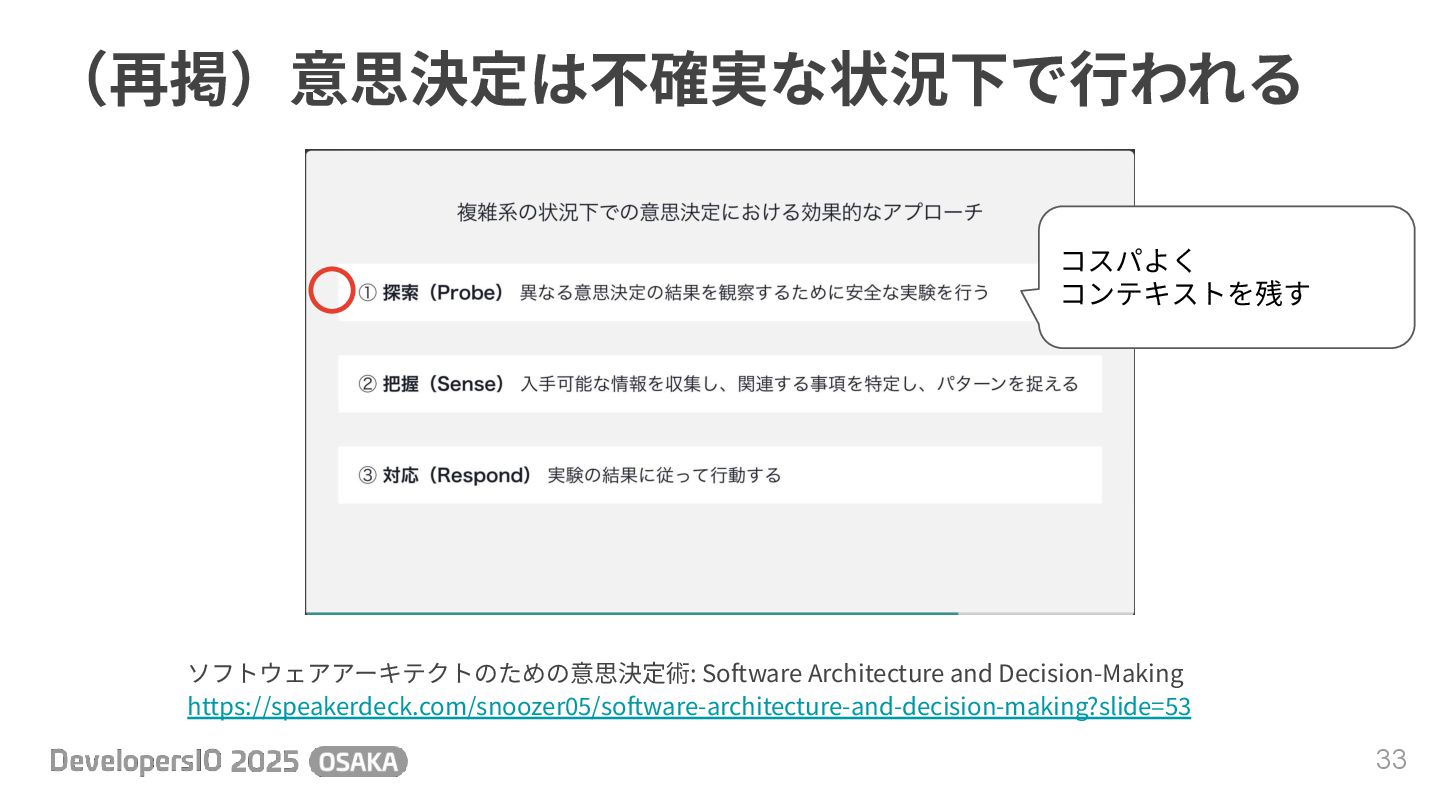This screenshot has width=1440, height=810.
Task: Click the blank lower area of embedded slide
Action: pyautogui.click(x=720, y=558)
